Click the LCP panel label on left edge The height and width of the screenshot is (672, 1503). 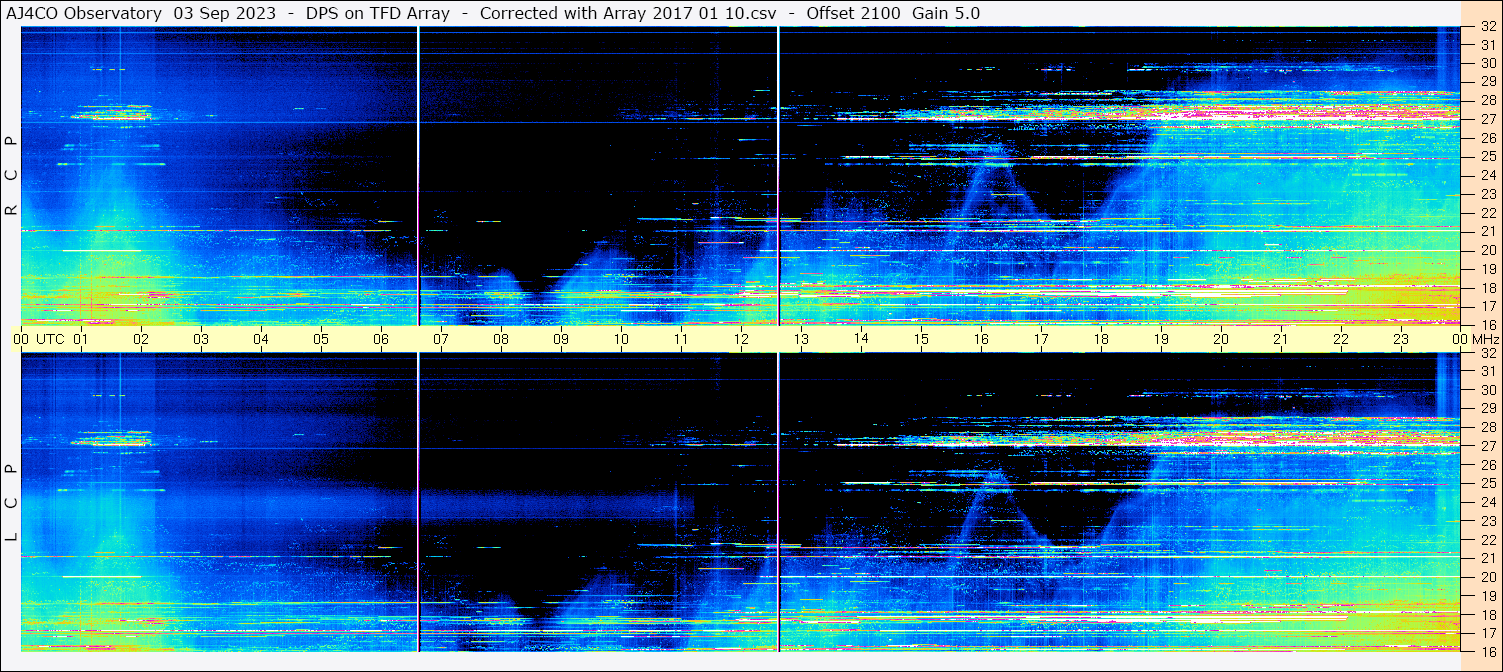11,502
